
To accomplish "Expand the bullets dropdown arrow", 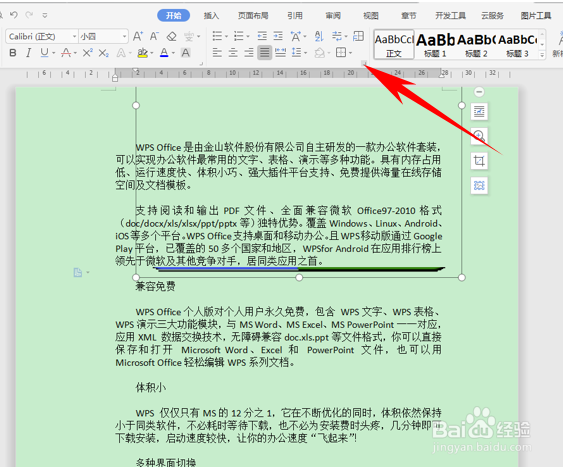I will pos(226,36).
